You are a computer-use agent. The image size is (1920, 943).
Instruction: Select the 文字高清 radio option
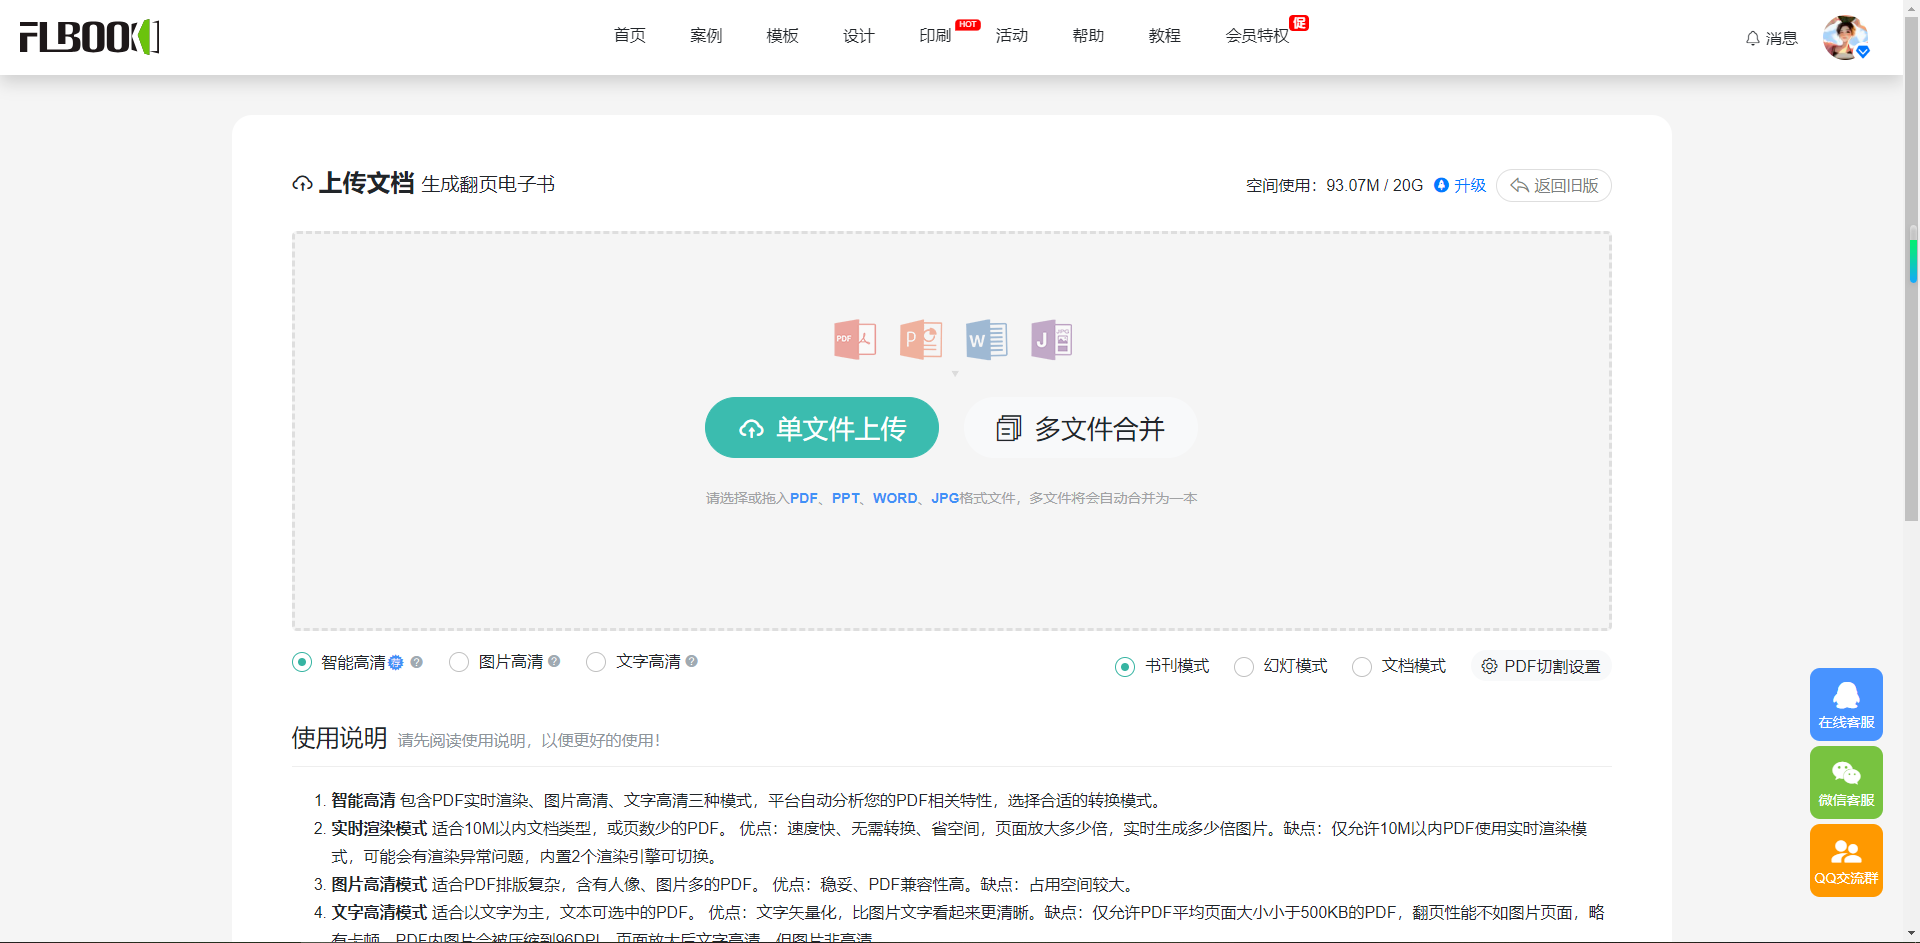point(596,662)
